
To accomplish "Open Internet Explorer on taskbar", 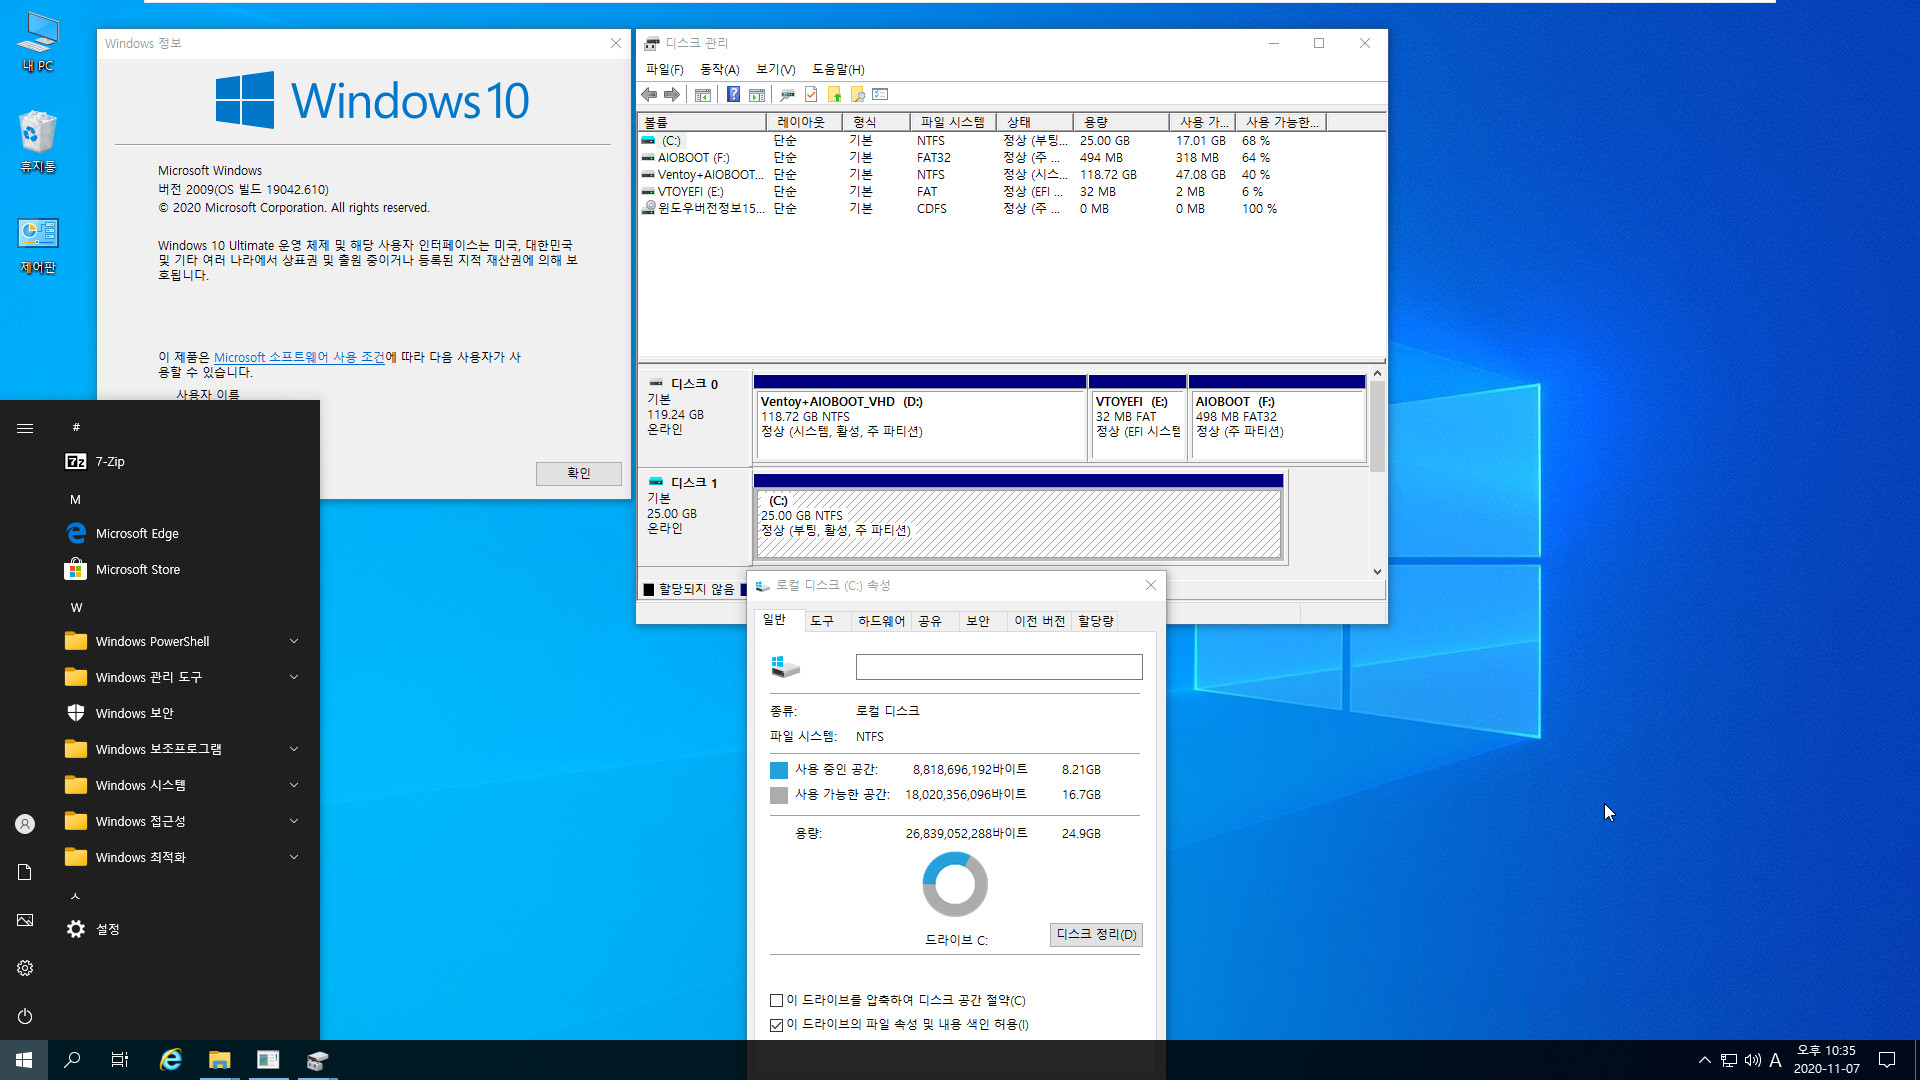I will point(171,1060).
